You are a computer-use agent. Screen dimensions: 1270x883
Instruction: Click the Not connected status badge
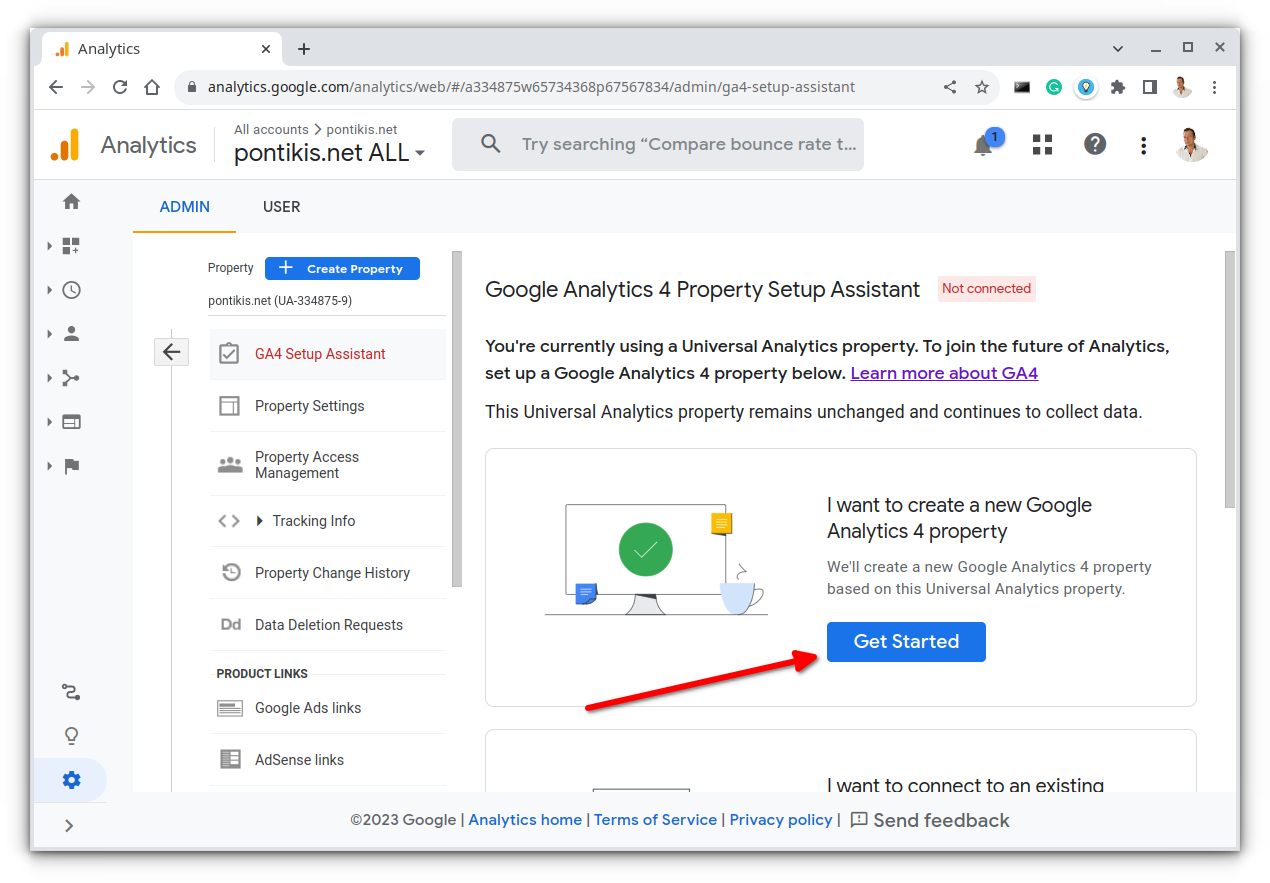(986, 289)
